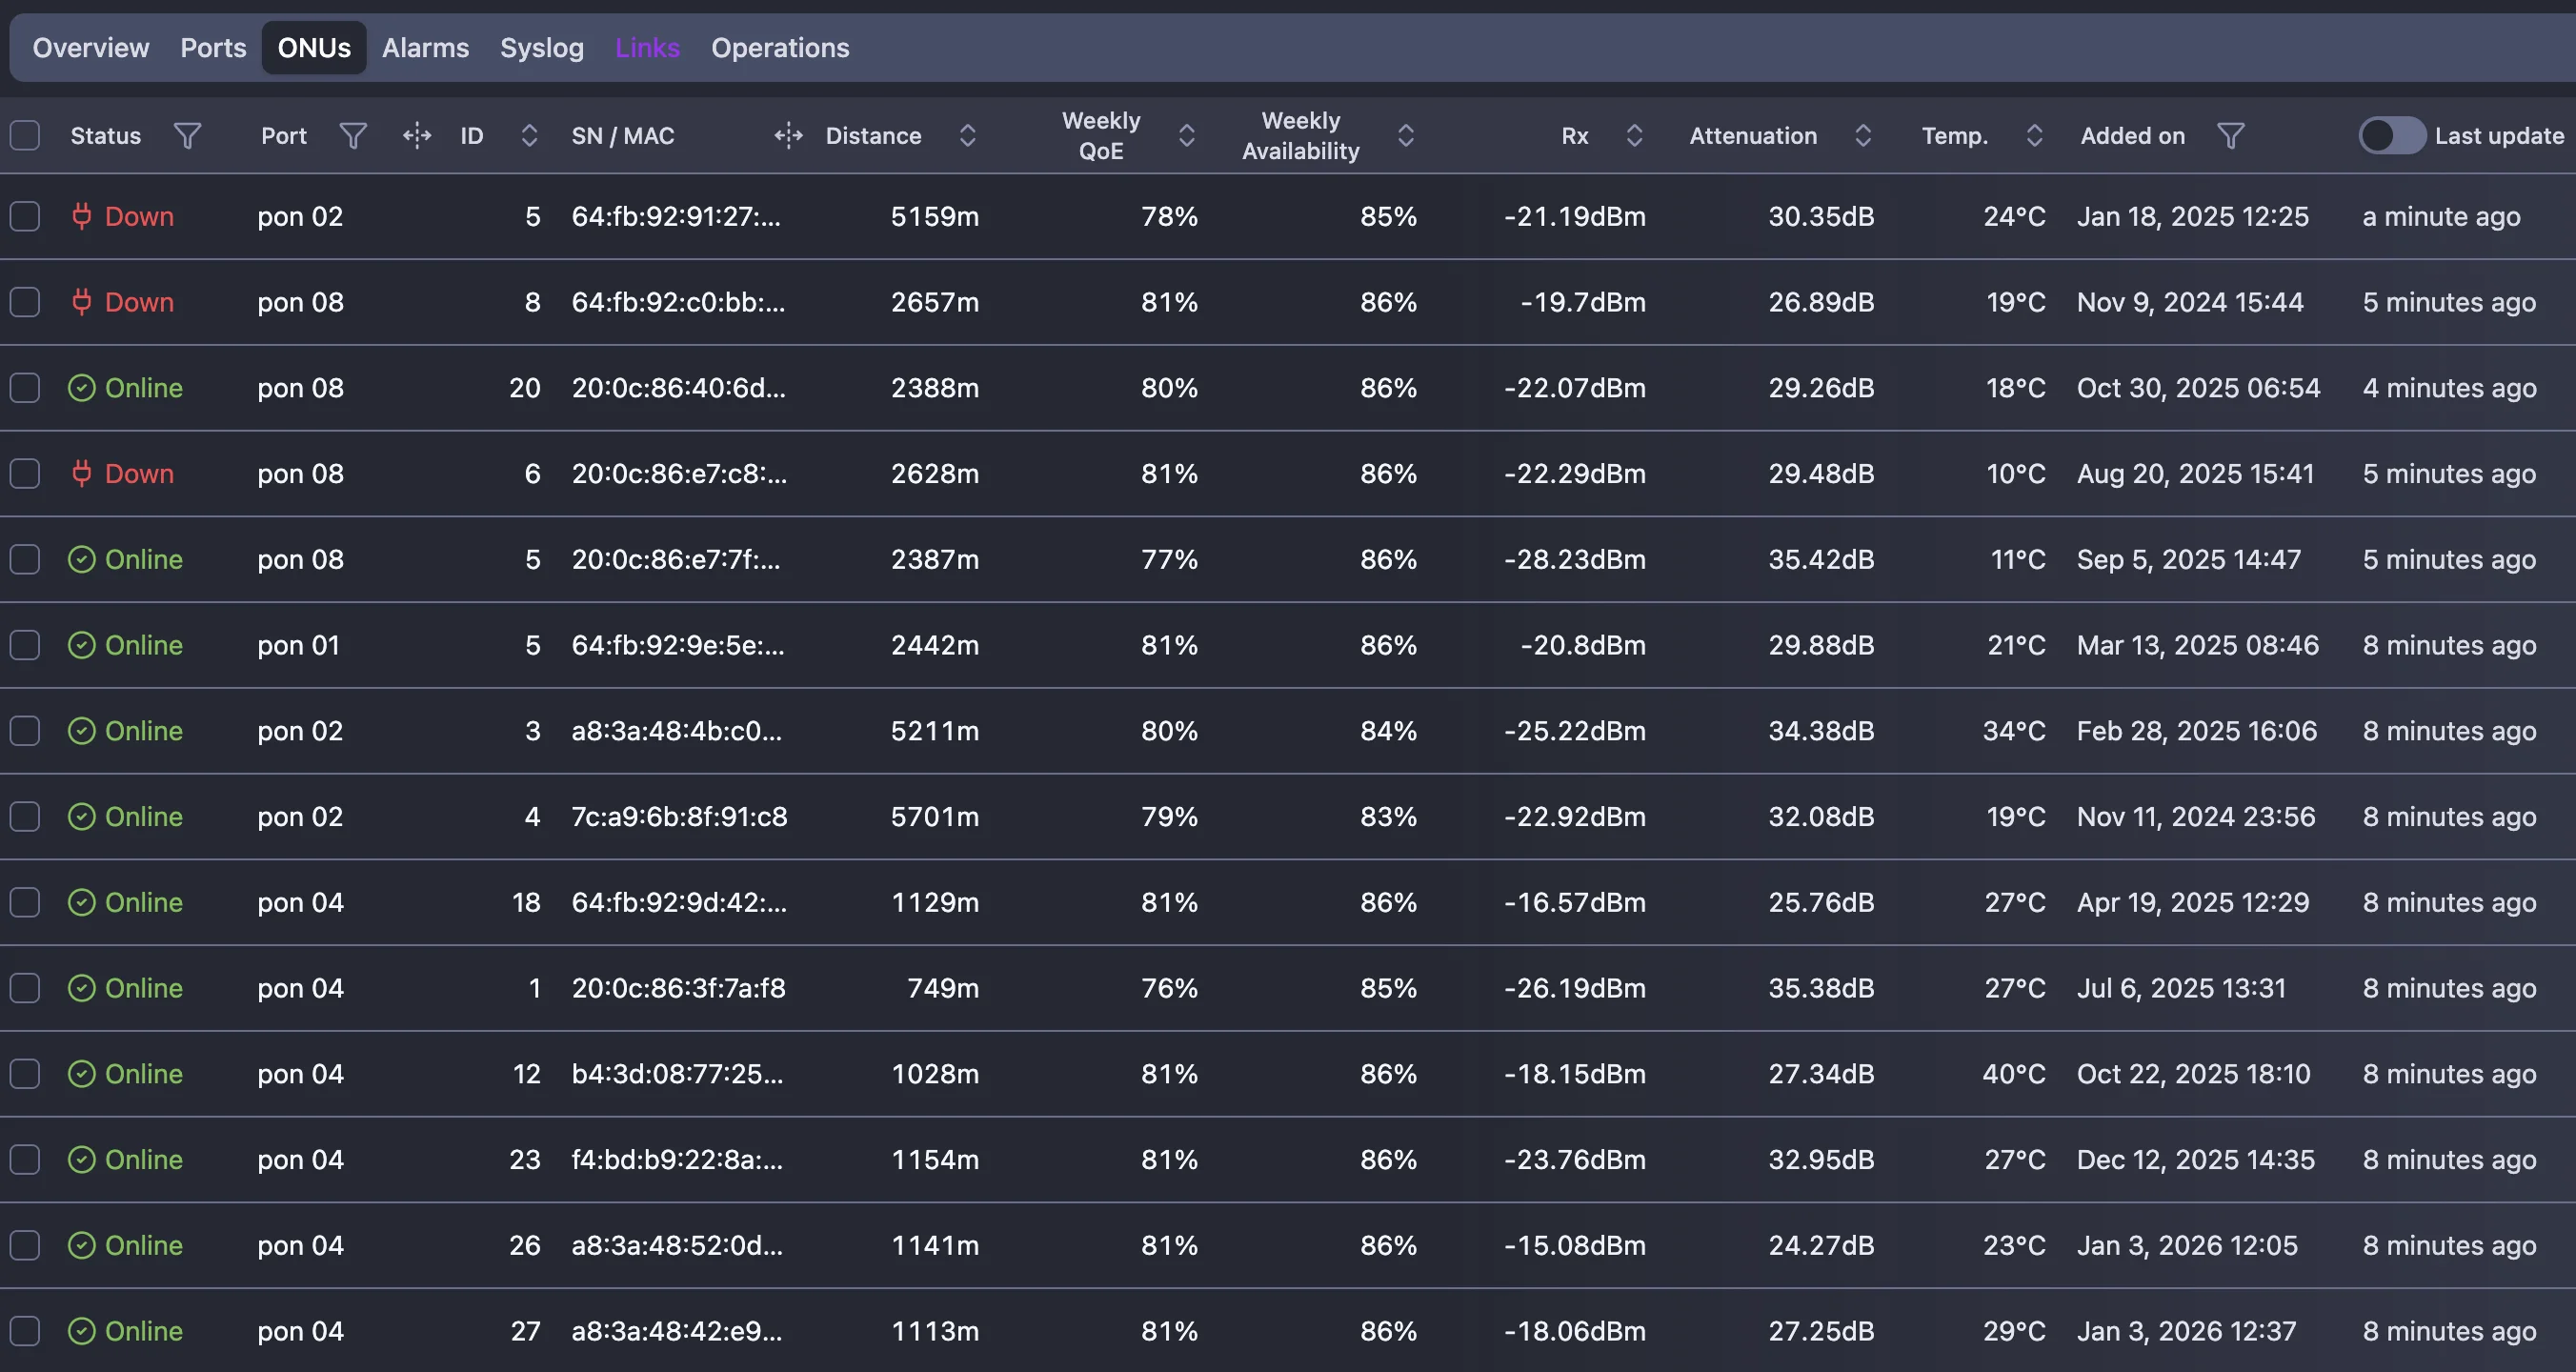Sort by the Distance column arrows

[967, 135]
